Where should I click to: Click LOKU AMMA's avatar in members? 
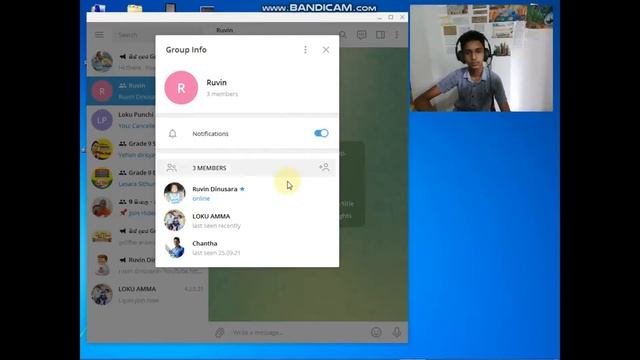point(175,220)
